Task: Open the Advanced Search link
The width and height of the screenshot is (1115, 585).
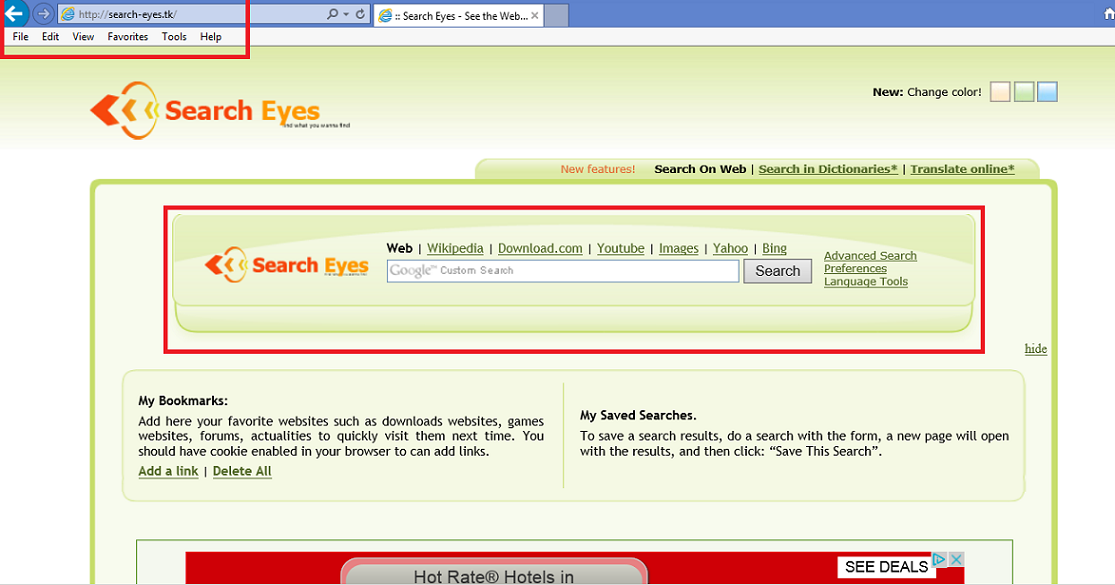Action: [x=870, y=256]
